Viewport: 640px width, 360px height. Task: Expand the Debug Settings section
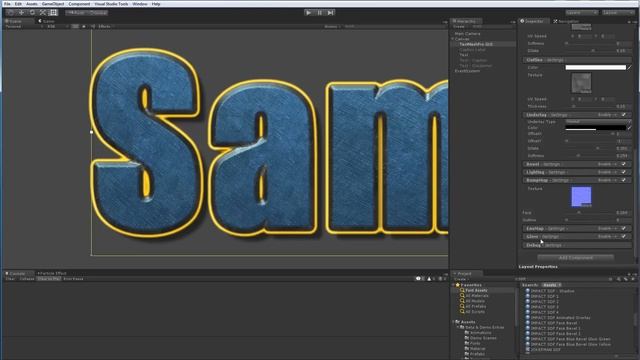(577, 245)
